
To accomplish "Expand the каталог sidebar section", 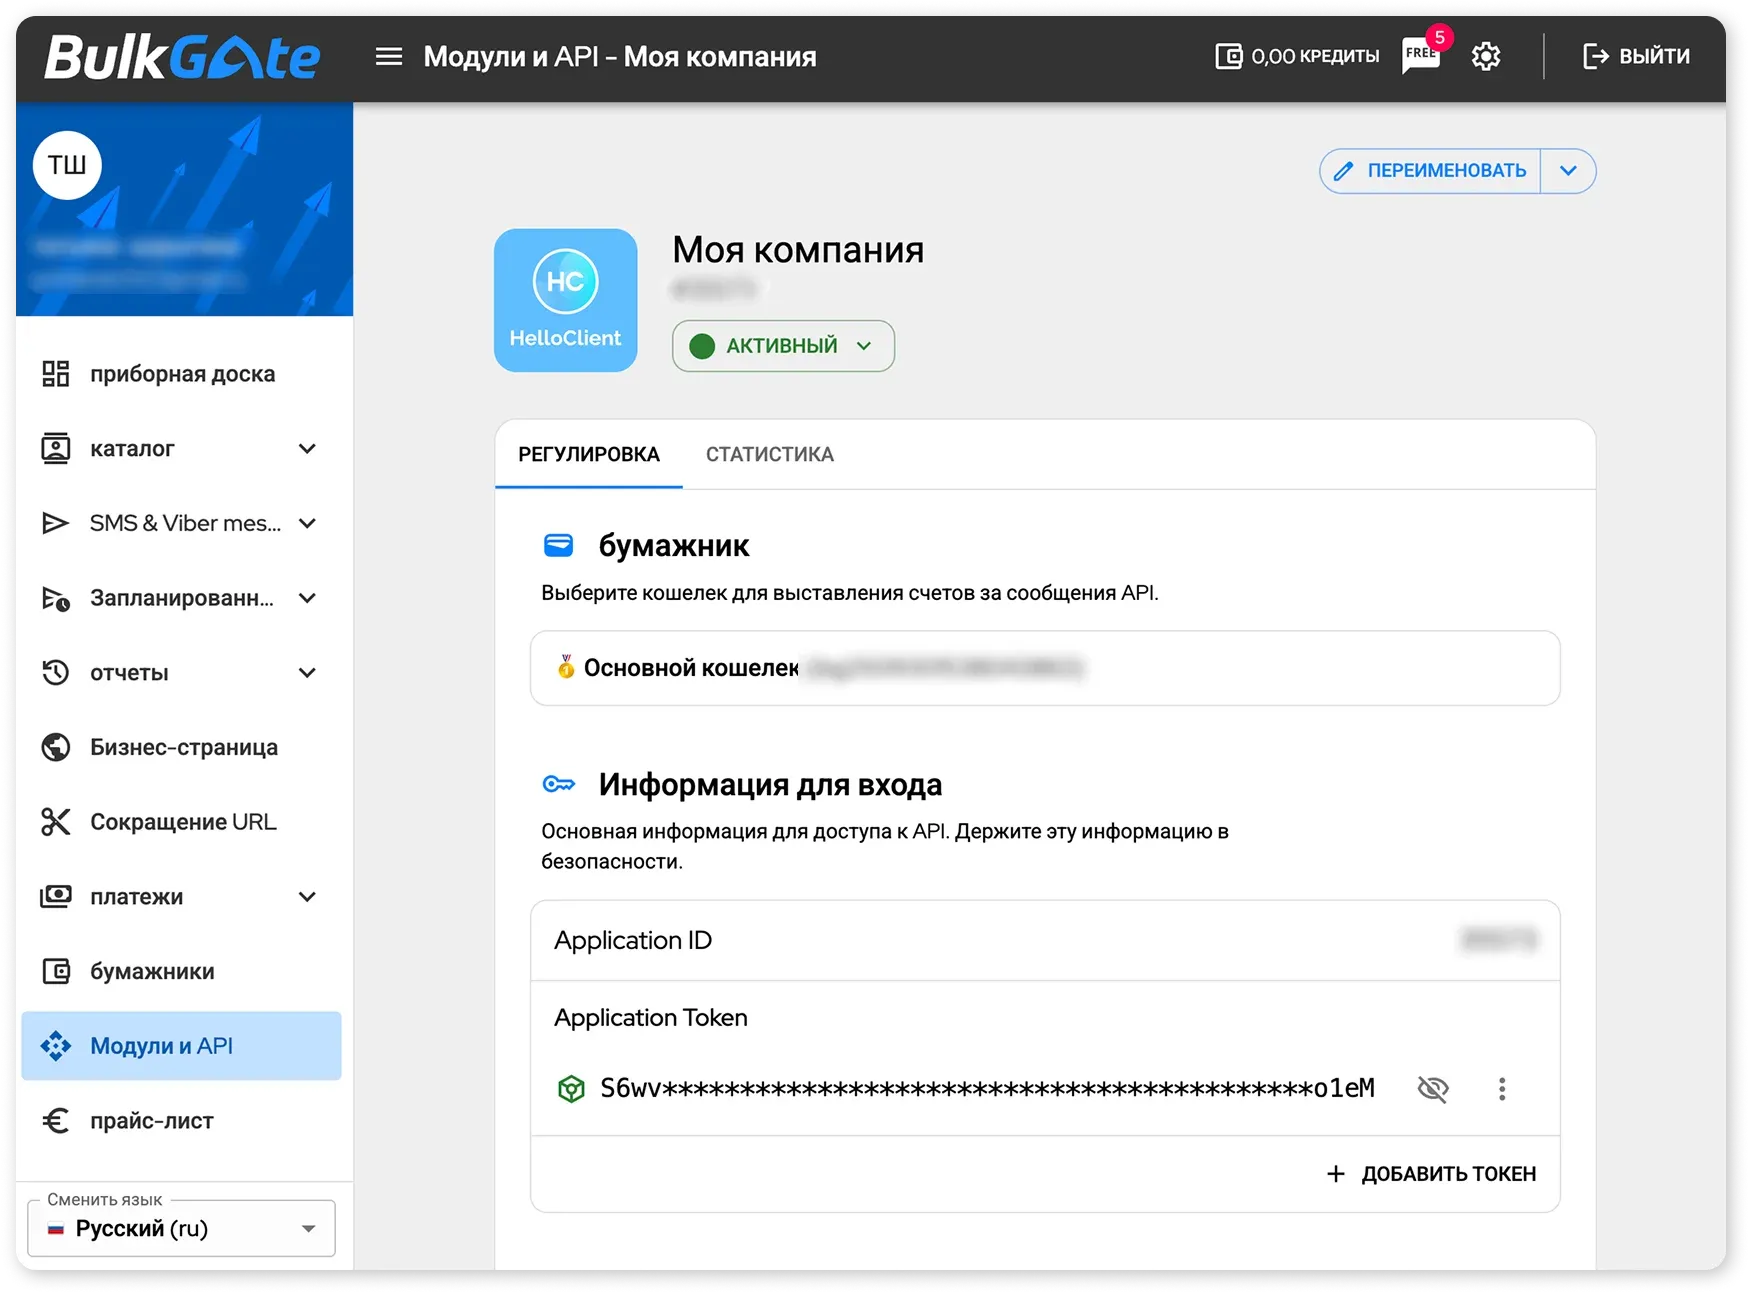I will [180, 448].
